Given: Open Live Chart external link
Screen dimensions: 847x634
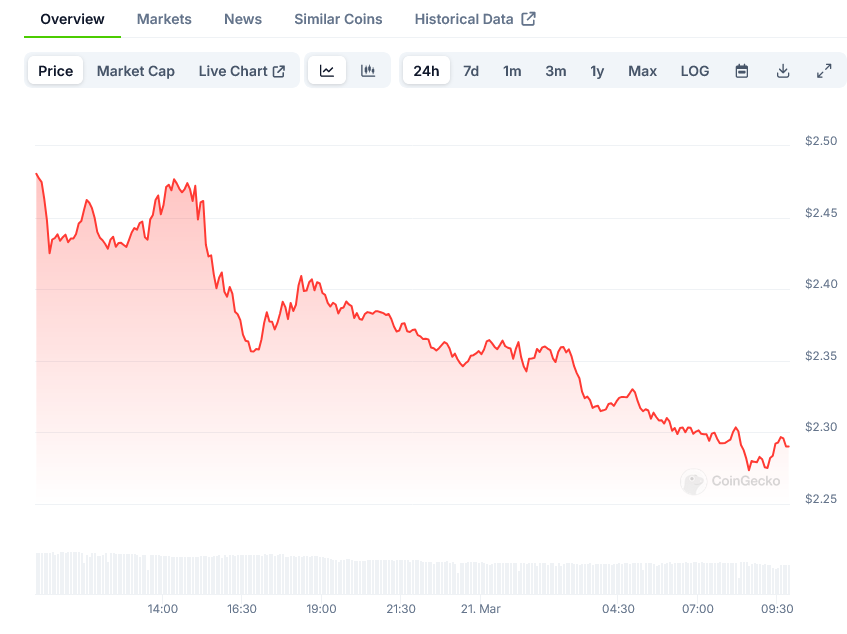Looking at the screenshot, I should point(242,71).
